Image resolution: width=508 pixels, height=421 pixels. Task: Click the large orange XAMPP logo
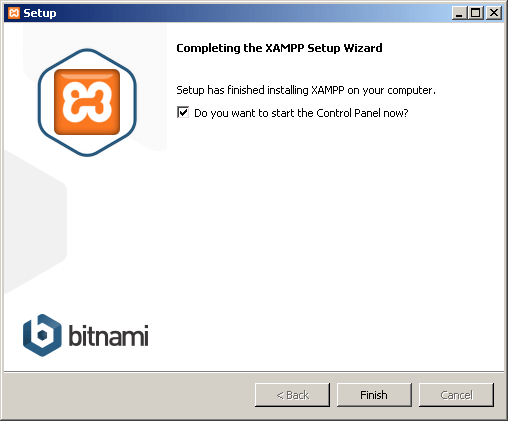pyautogui.click(x=87, y=102)
